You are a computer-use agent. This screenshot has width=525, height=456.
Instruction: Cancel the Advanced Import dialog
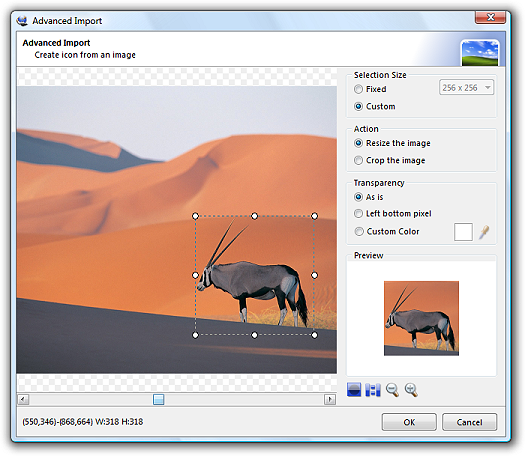coord(469,422)
